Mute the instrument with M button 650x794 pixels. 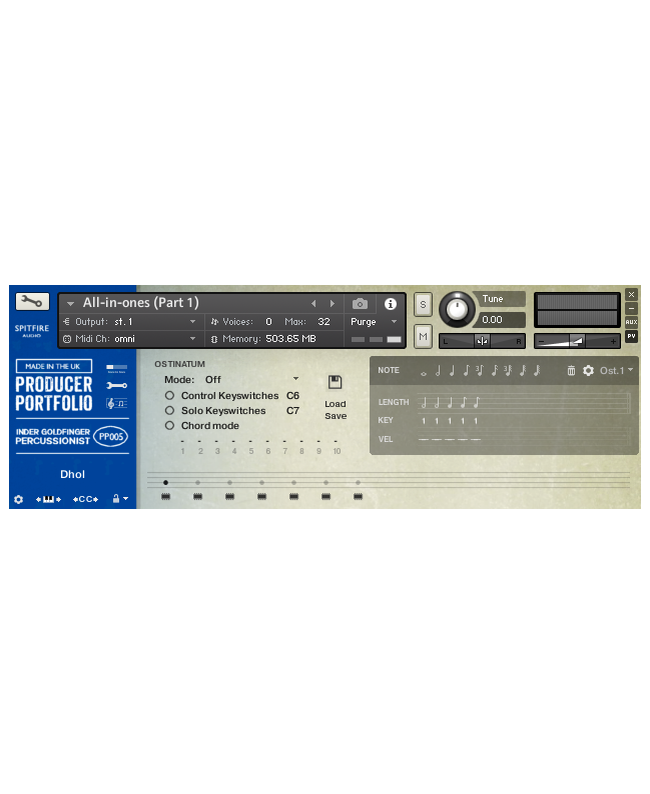point(423,337)
